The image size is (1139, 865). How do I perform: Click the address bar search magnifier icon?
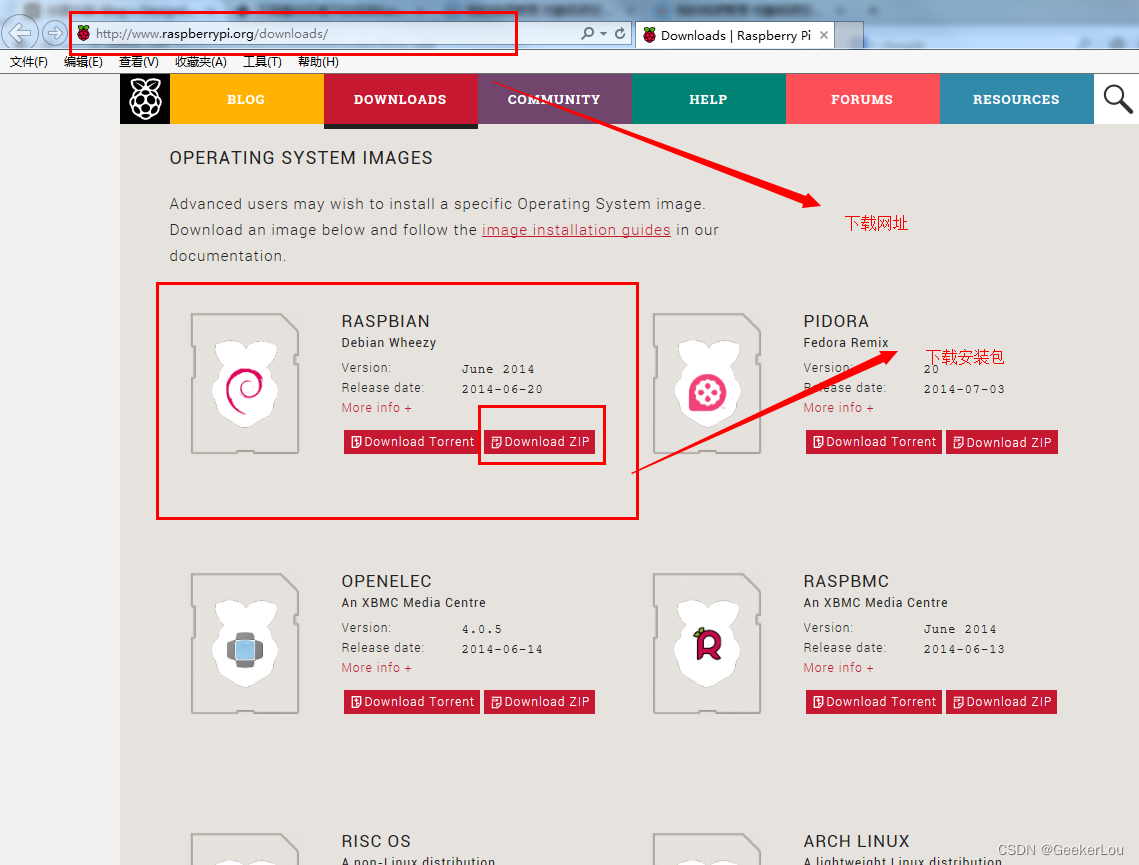point(587,33)
